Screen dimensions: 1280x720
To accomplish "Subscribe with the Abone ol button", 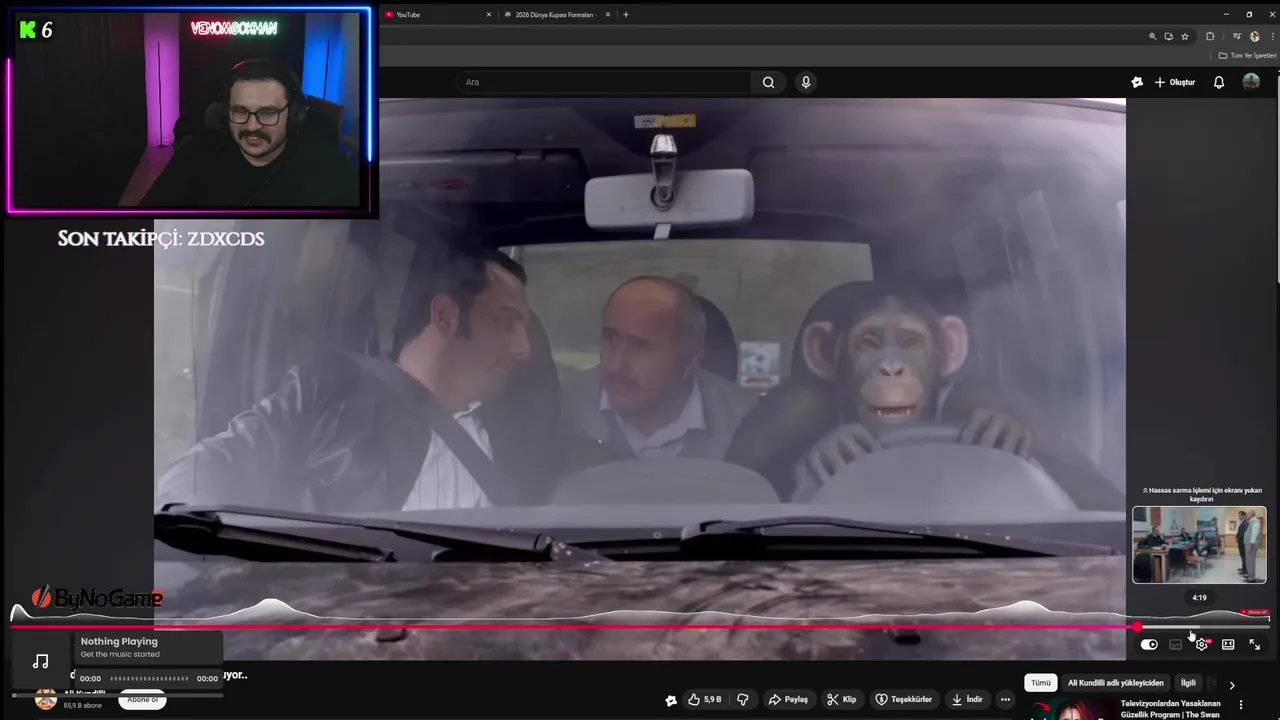I will click(x=142, y=700).
